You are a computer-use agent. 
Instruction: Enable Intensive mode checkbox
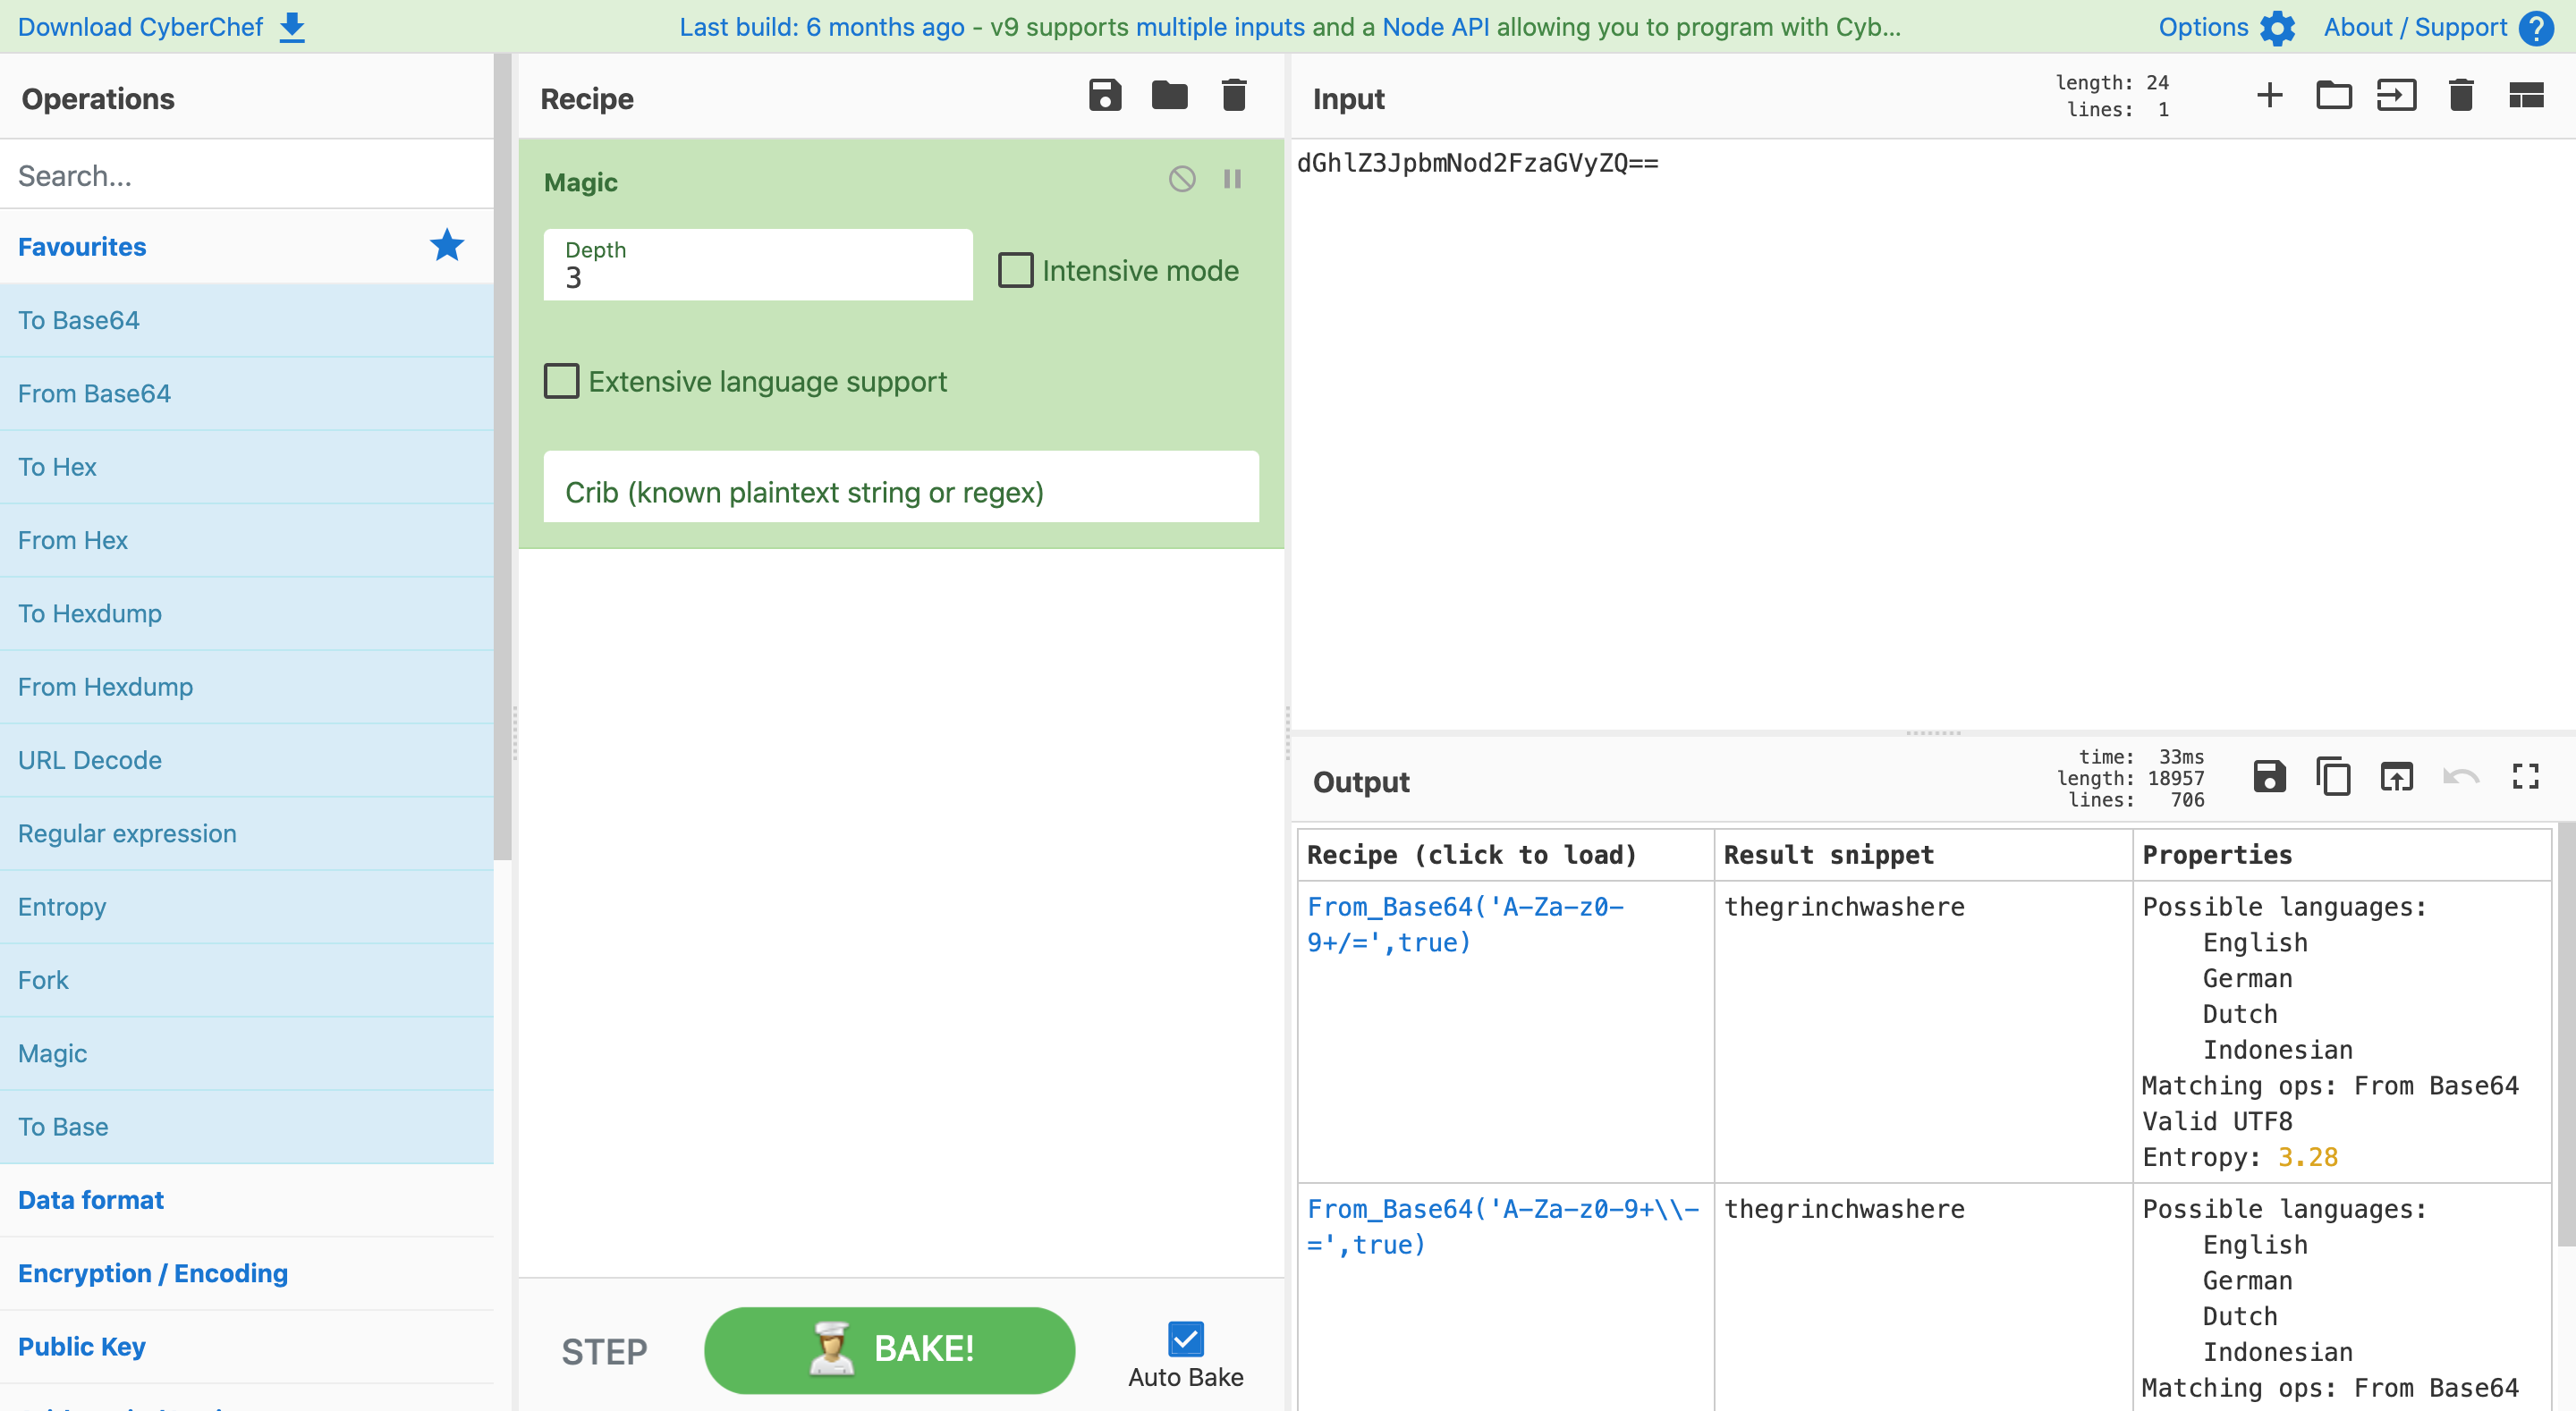(x=1016, y=270)
